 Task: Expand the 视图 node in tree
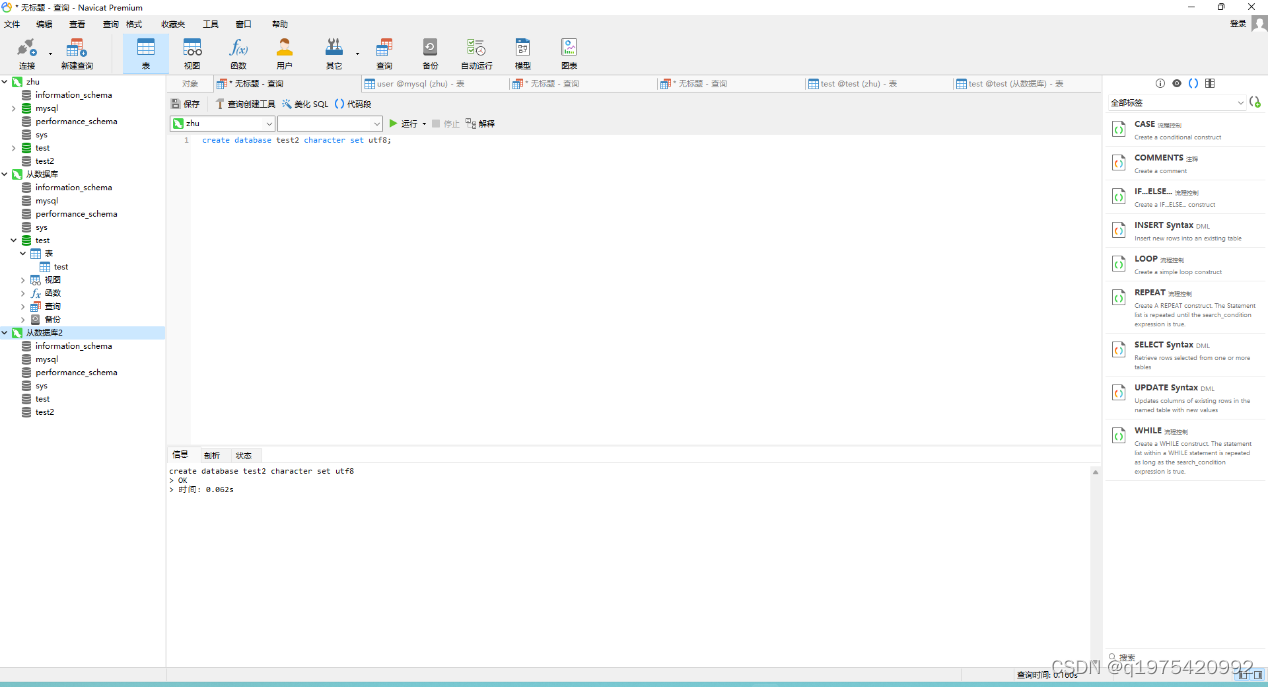[23, 280]
